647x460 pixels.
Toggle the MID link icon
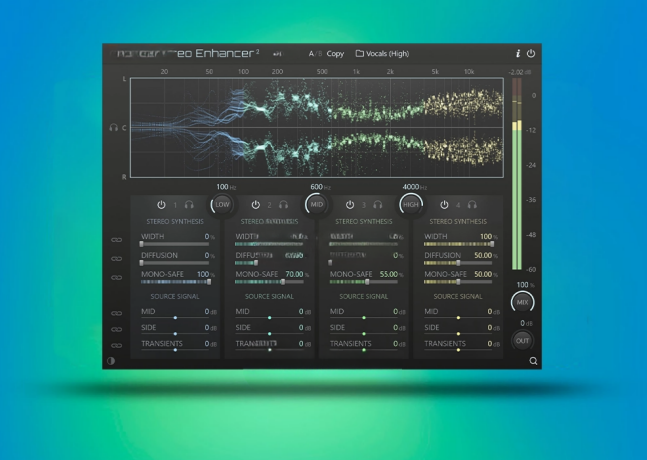[117, 313]
